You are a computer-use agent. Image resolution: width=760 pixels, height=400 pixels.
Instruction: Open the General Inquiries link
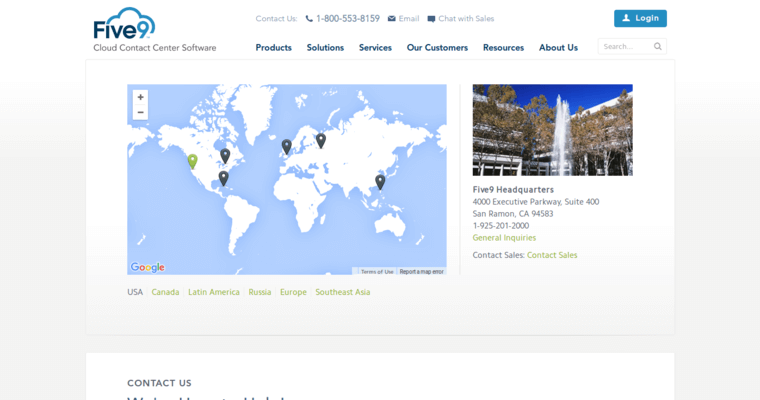click(504, 238)
